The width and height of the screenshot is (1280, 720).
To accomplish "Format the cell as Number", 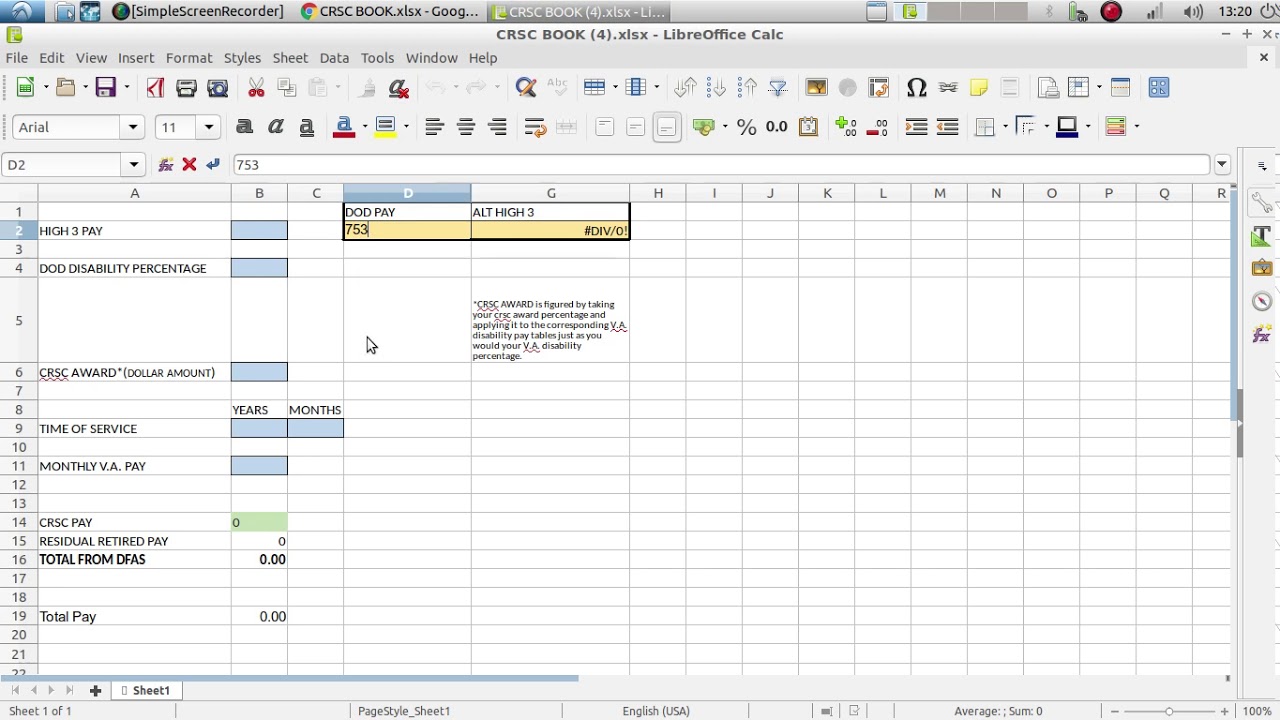I will coord(777,127).
